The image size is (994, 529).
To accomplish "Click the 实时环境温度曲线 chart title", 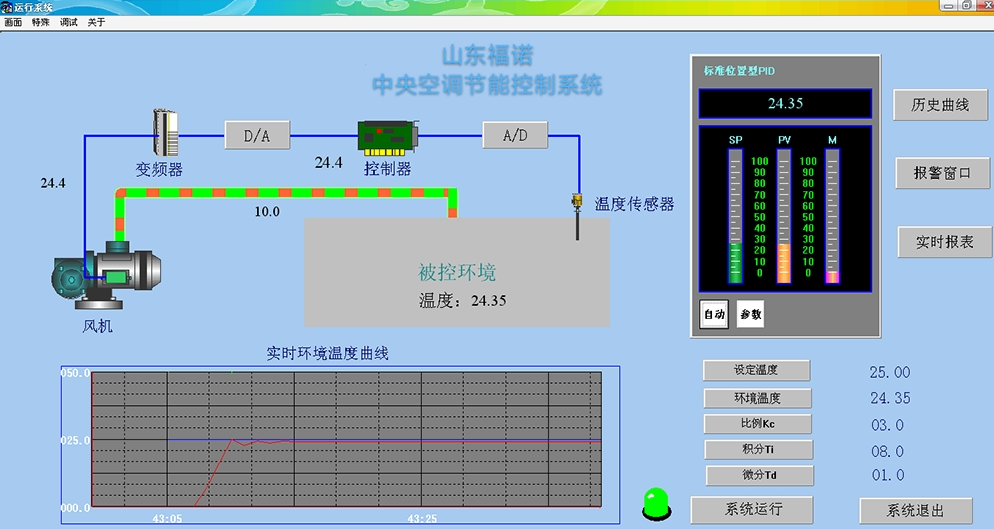I will tap(327, 353).
